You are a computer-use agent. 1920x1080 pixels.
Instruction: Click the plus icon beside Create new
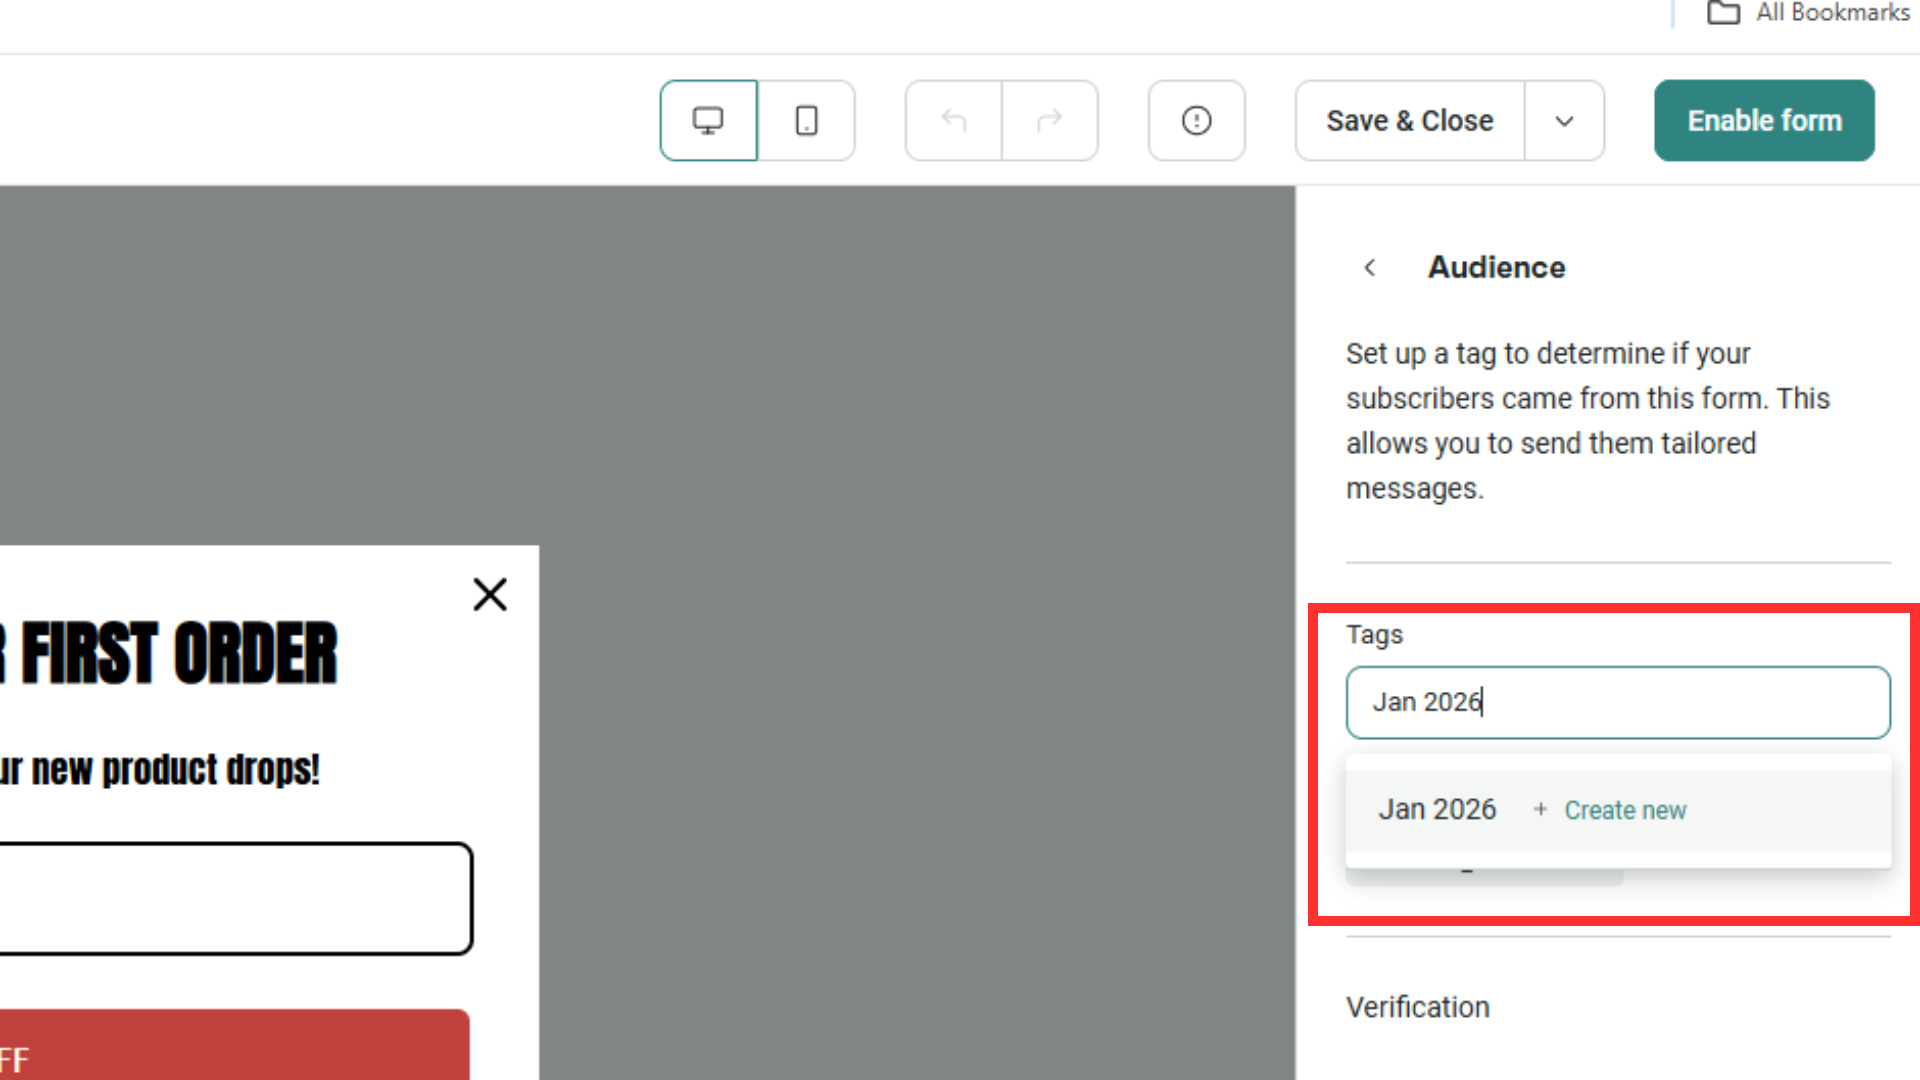(x=1540, y=809)
